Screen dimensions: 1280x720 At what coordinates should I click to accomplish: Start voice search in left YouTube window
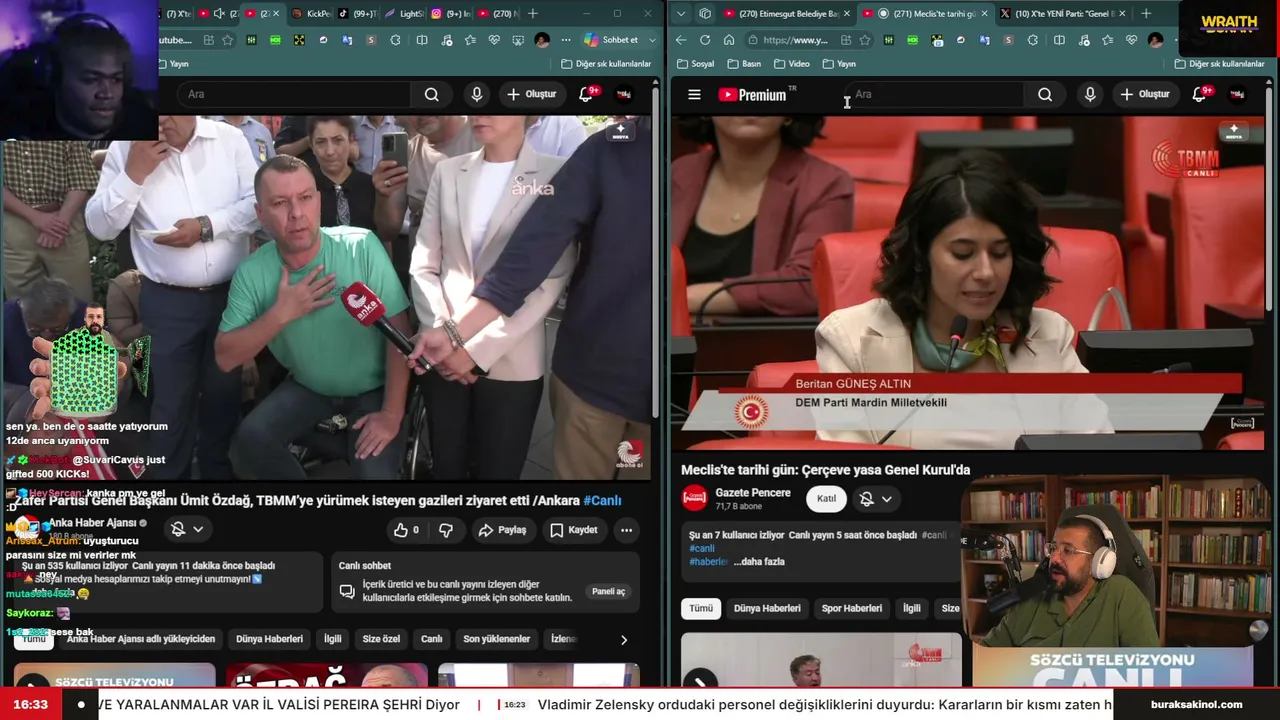(x=477, y=94)
